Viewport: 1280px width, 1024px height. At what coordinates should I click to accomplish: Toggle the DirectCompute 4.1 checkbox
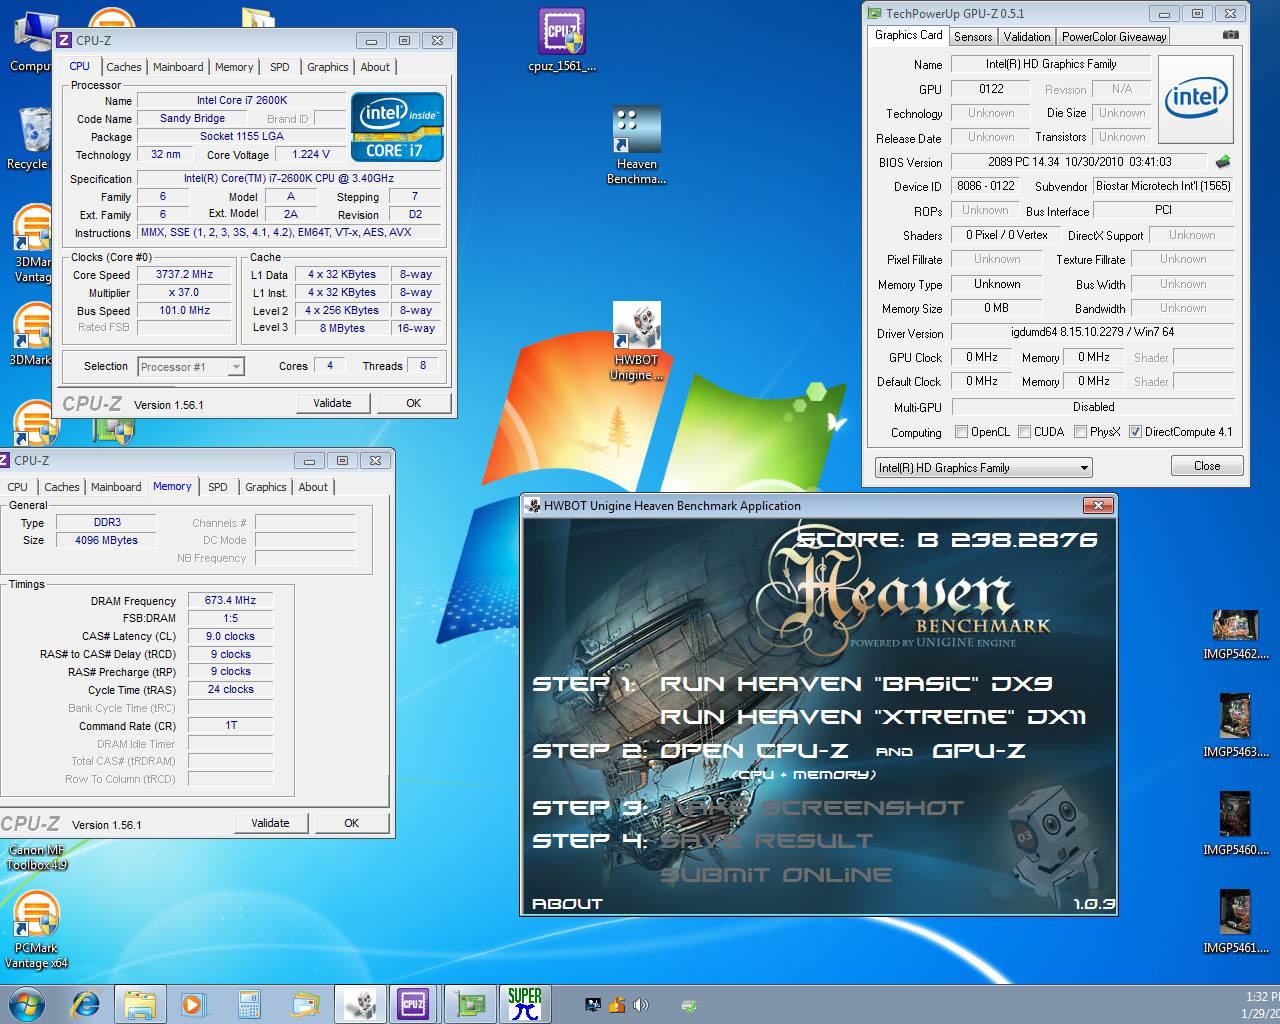[x=1135, y=432]
